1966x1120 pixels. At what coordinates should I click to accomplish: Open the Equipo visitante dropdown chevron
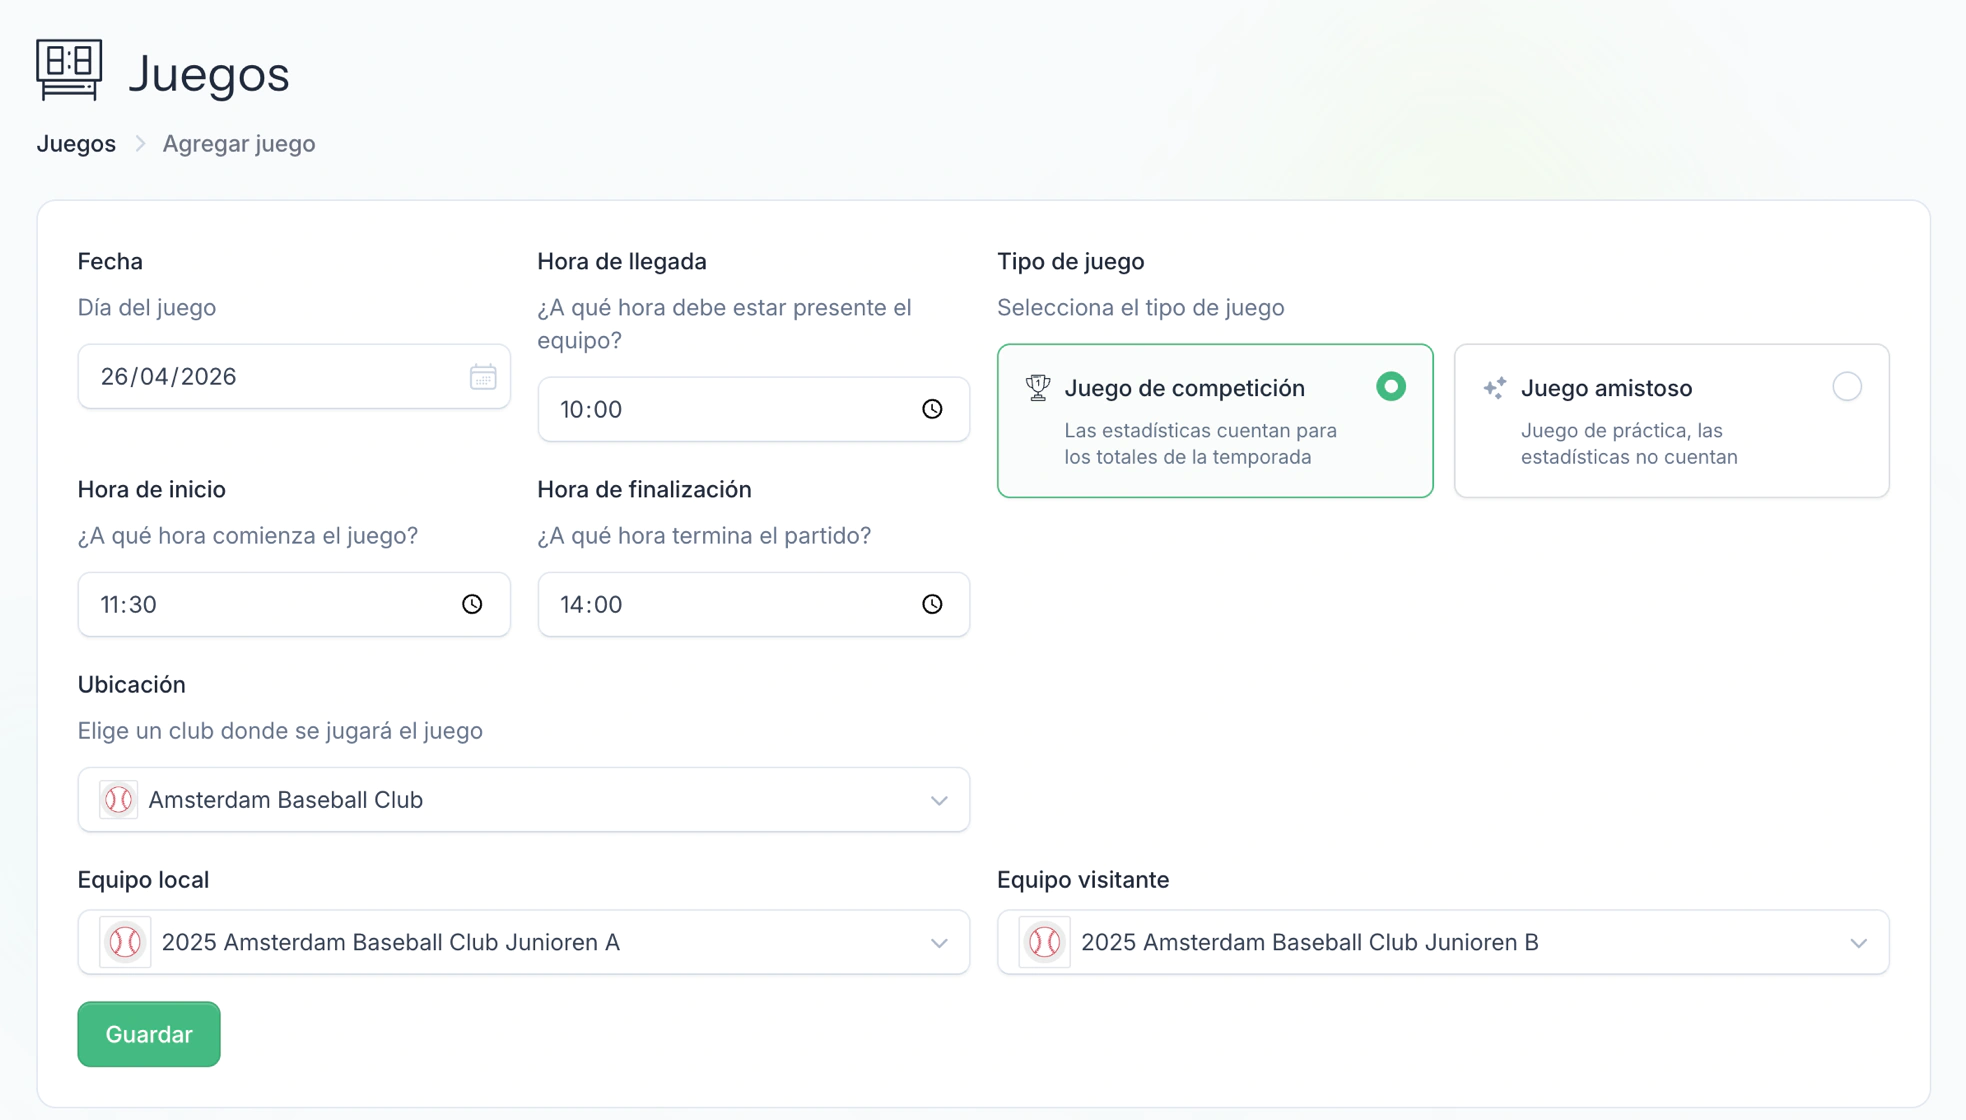(1859, 943)
